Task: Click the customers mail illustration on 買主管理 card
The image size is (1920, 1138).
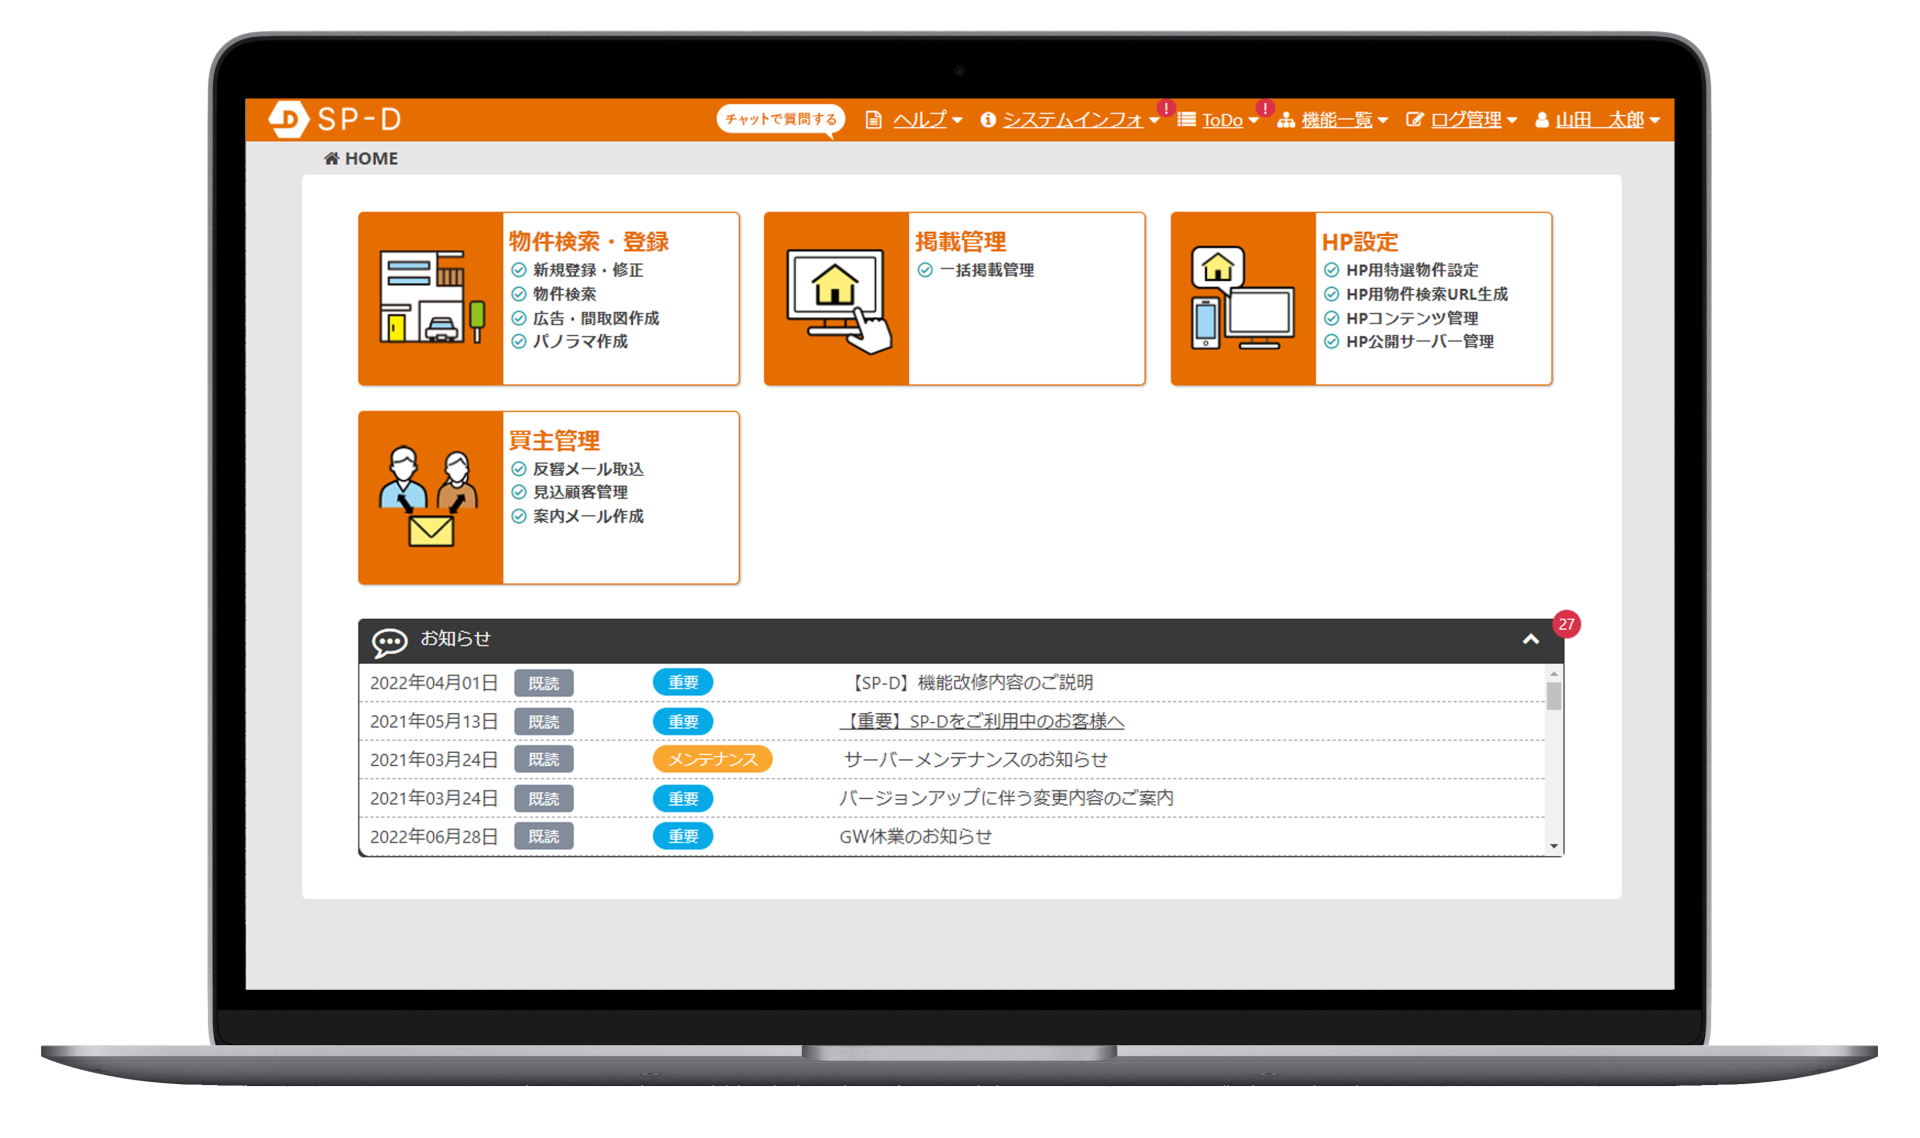Action: 430,496
